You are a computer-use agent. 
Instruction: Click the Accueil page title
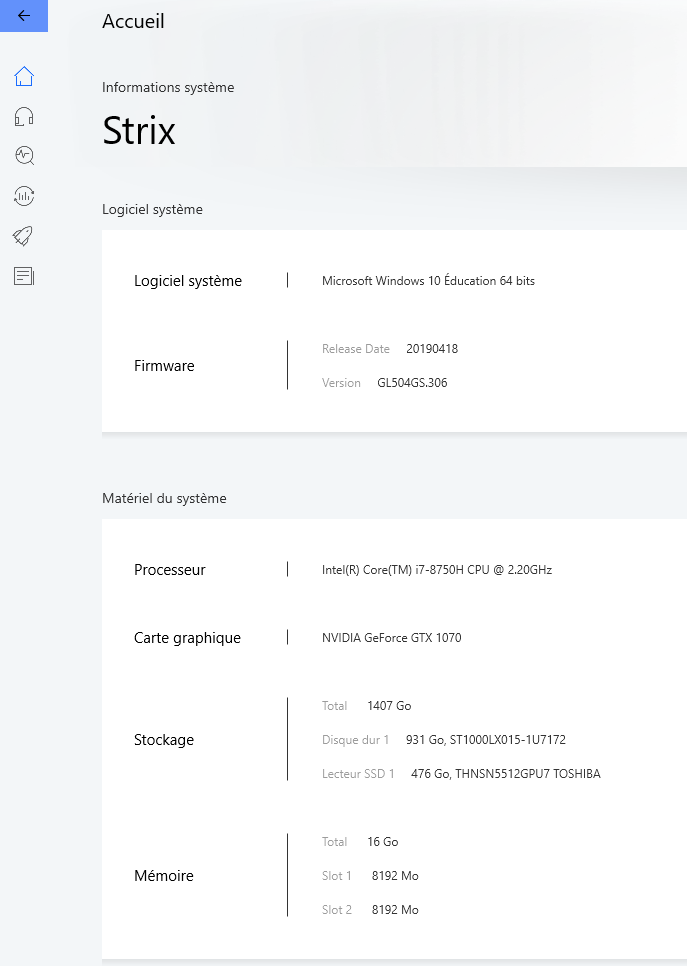coord(133,21)
